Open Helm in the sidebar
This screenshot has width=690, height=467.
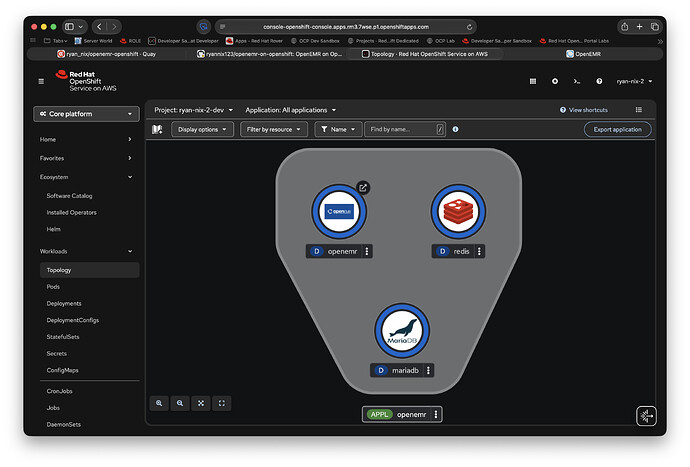click(54, 229)
